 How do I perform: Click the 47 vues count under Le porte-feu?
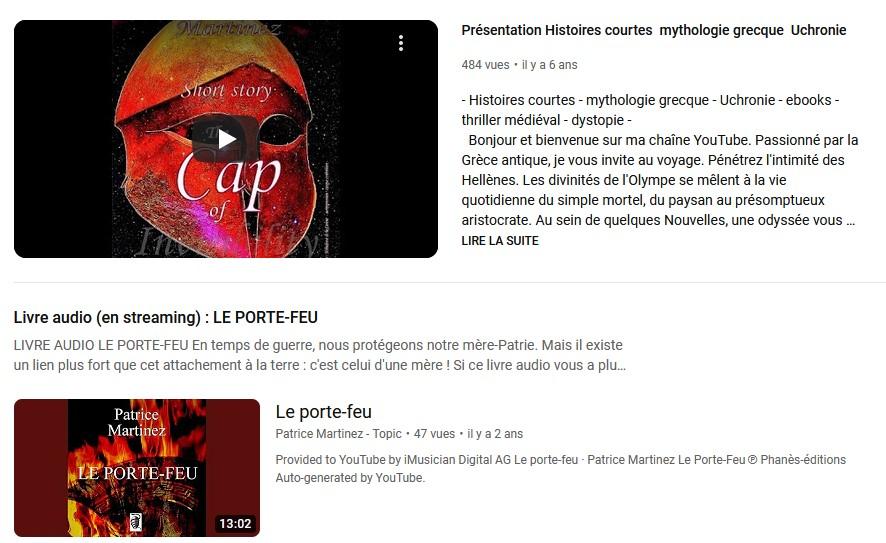[x=435, y=434]
